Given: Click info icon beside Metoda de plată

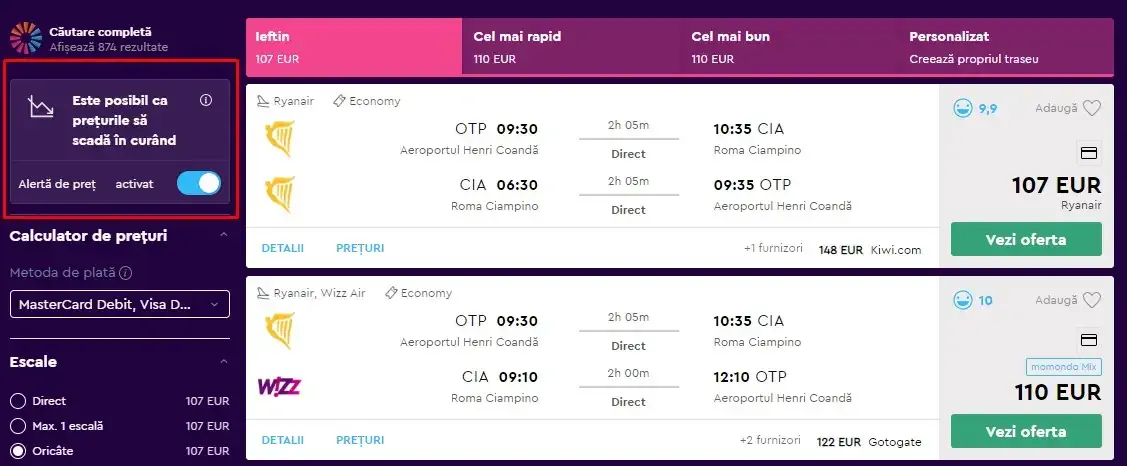Looking at the screenshot, I should [126, 273].
